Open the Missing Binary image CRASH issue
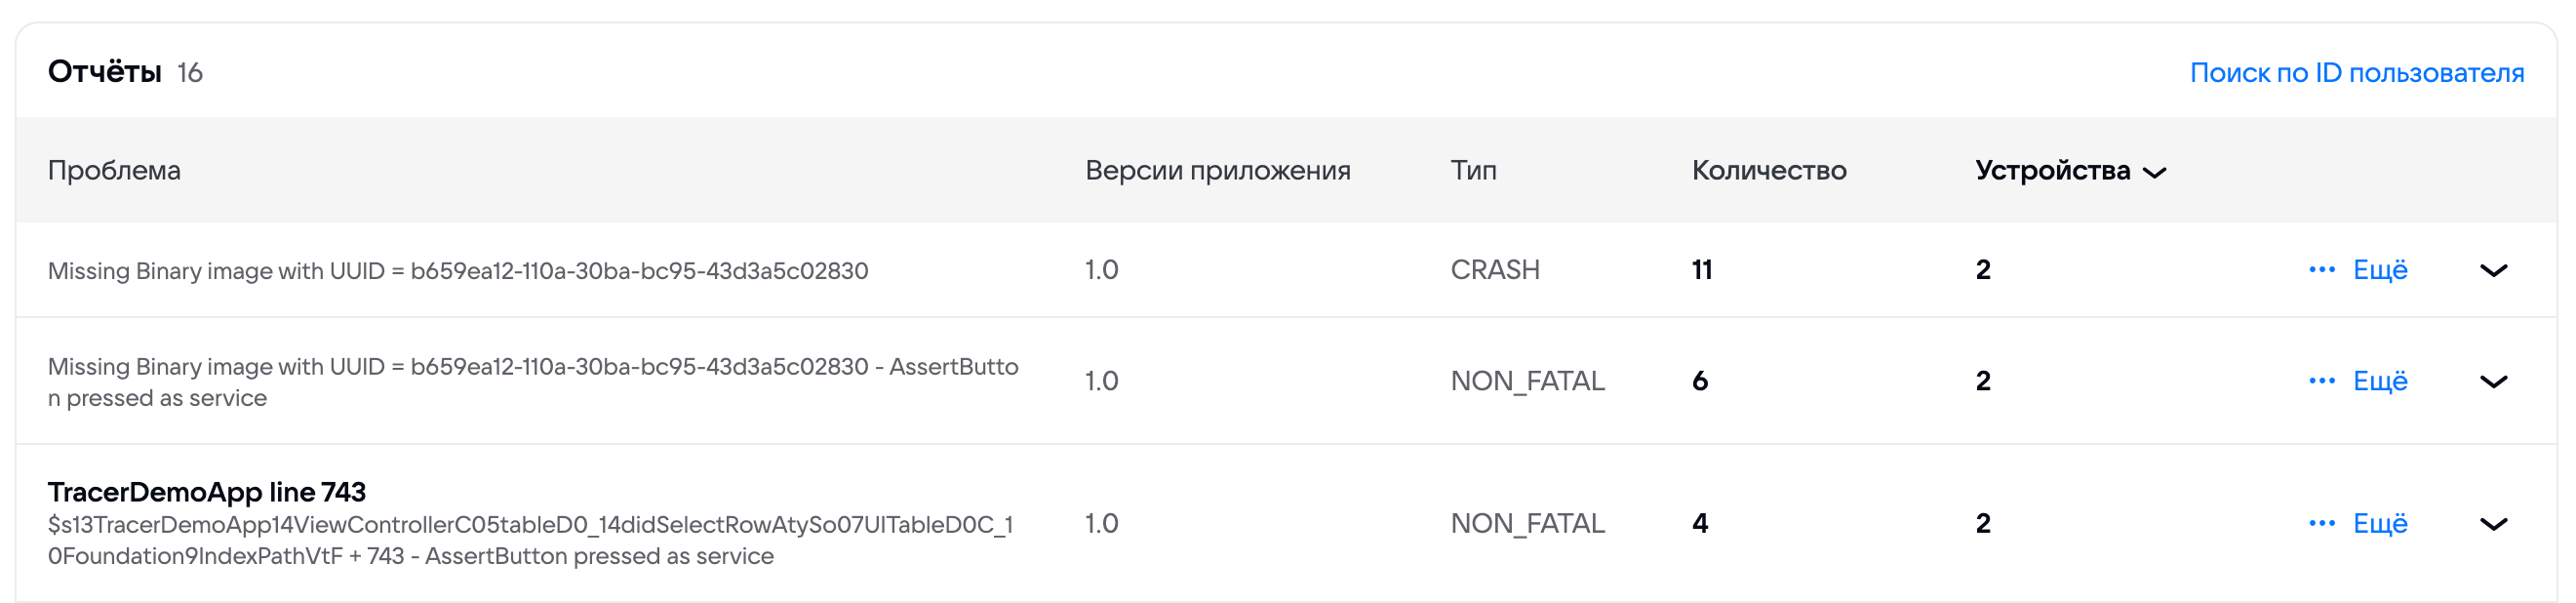 (x=457, y=271)
